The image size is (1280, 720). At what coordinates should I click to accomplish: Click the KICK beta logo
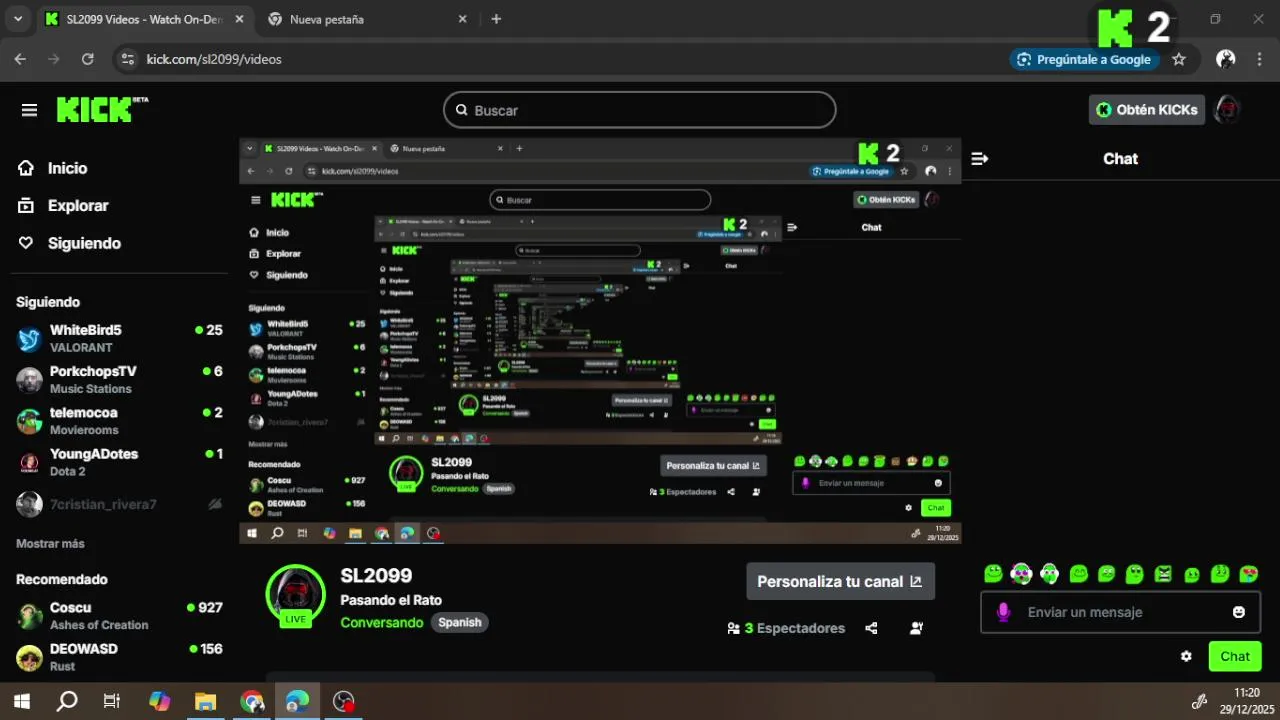102,109
